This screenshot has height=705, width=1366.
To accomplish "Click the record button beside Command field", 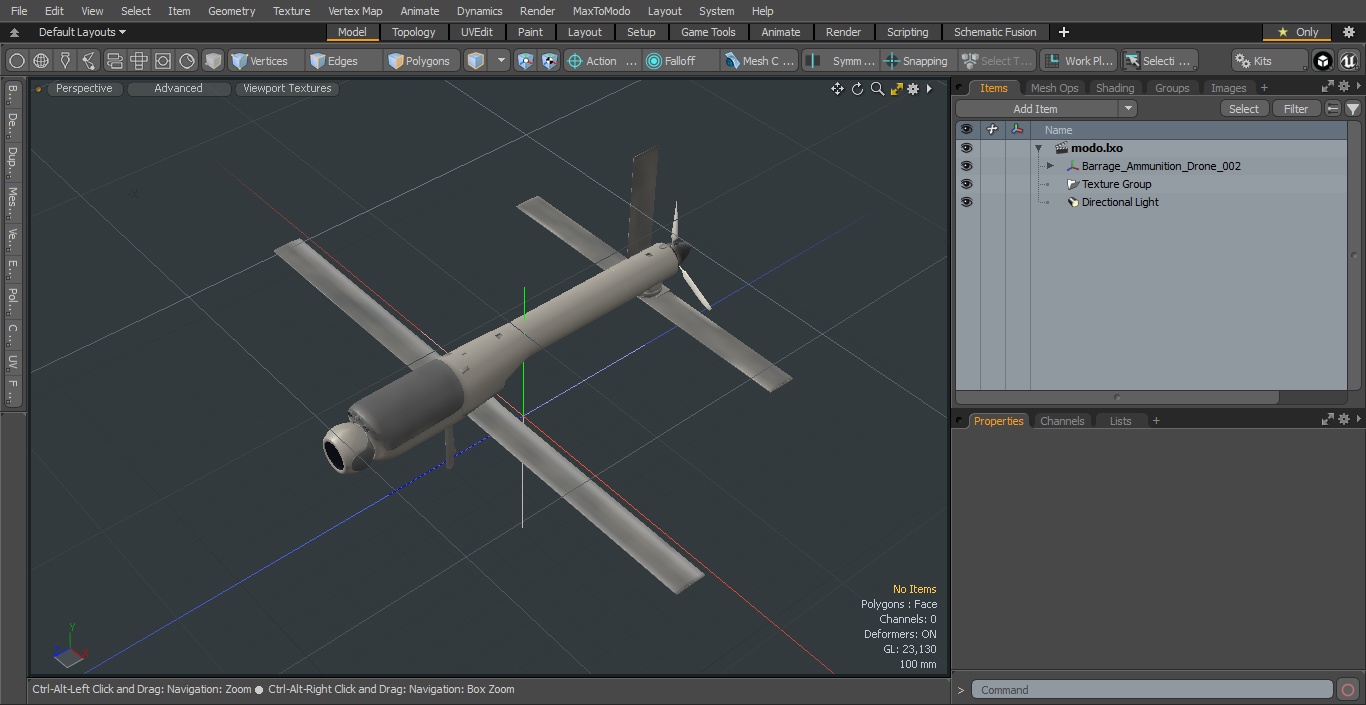I will [1348, 690].
